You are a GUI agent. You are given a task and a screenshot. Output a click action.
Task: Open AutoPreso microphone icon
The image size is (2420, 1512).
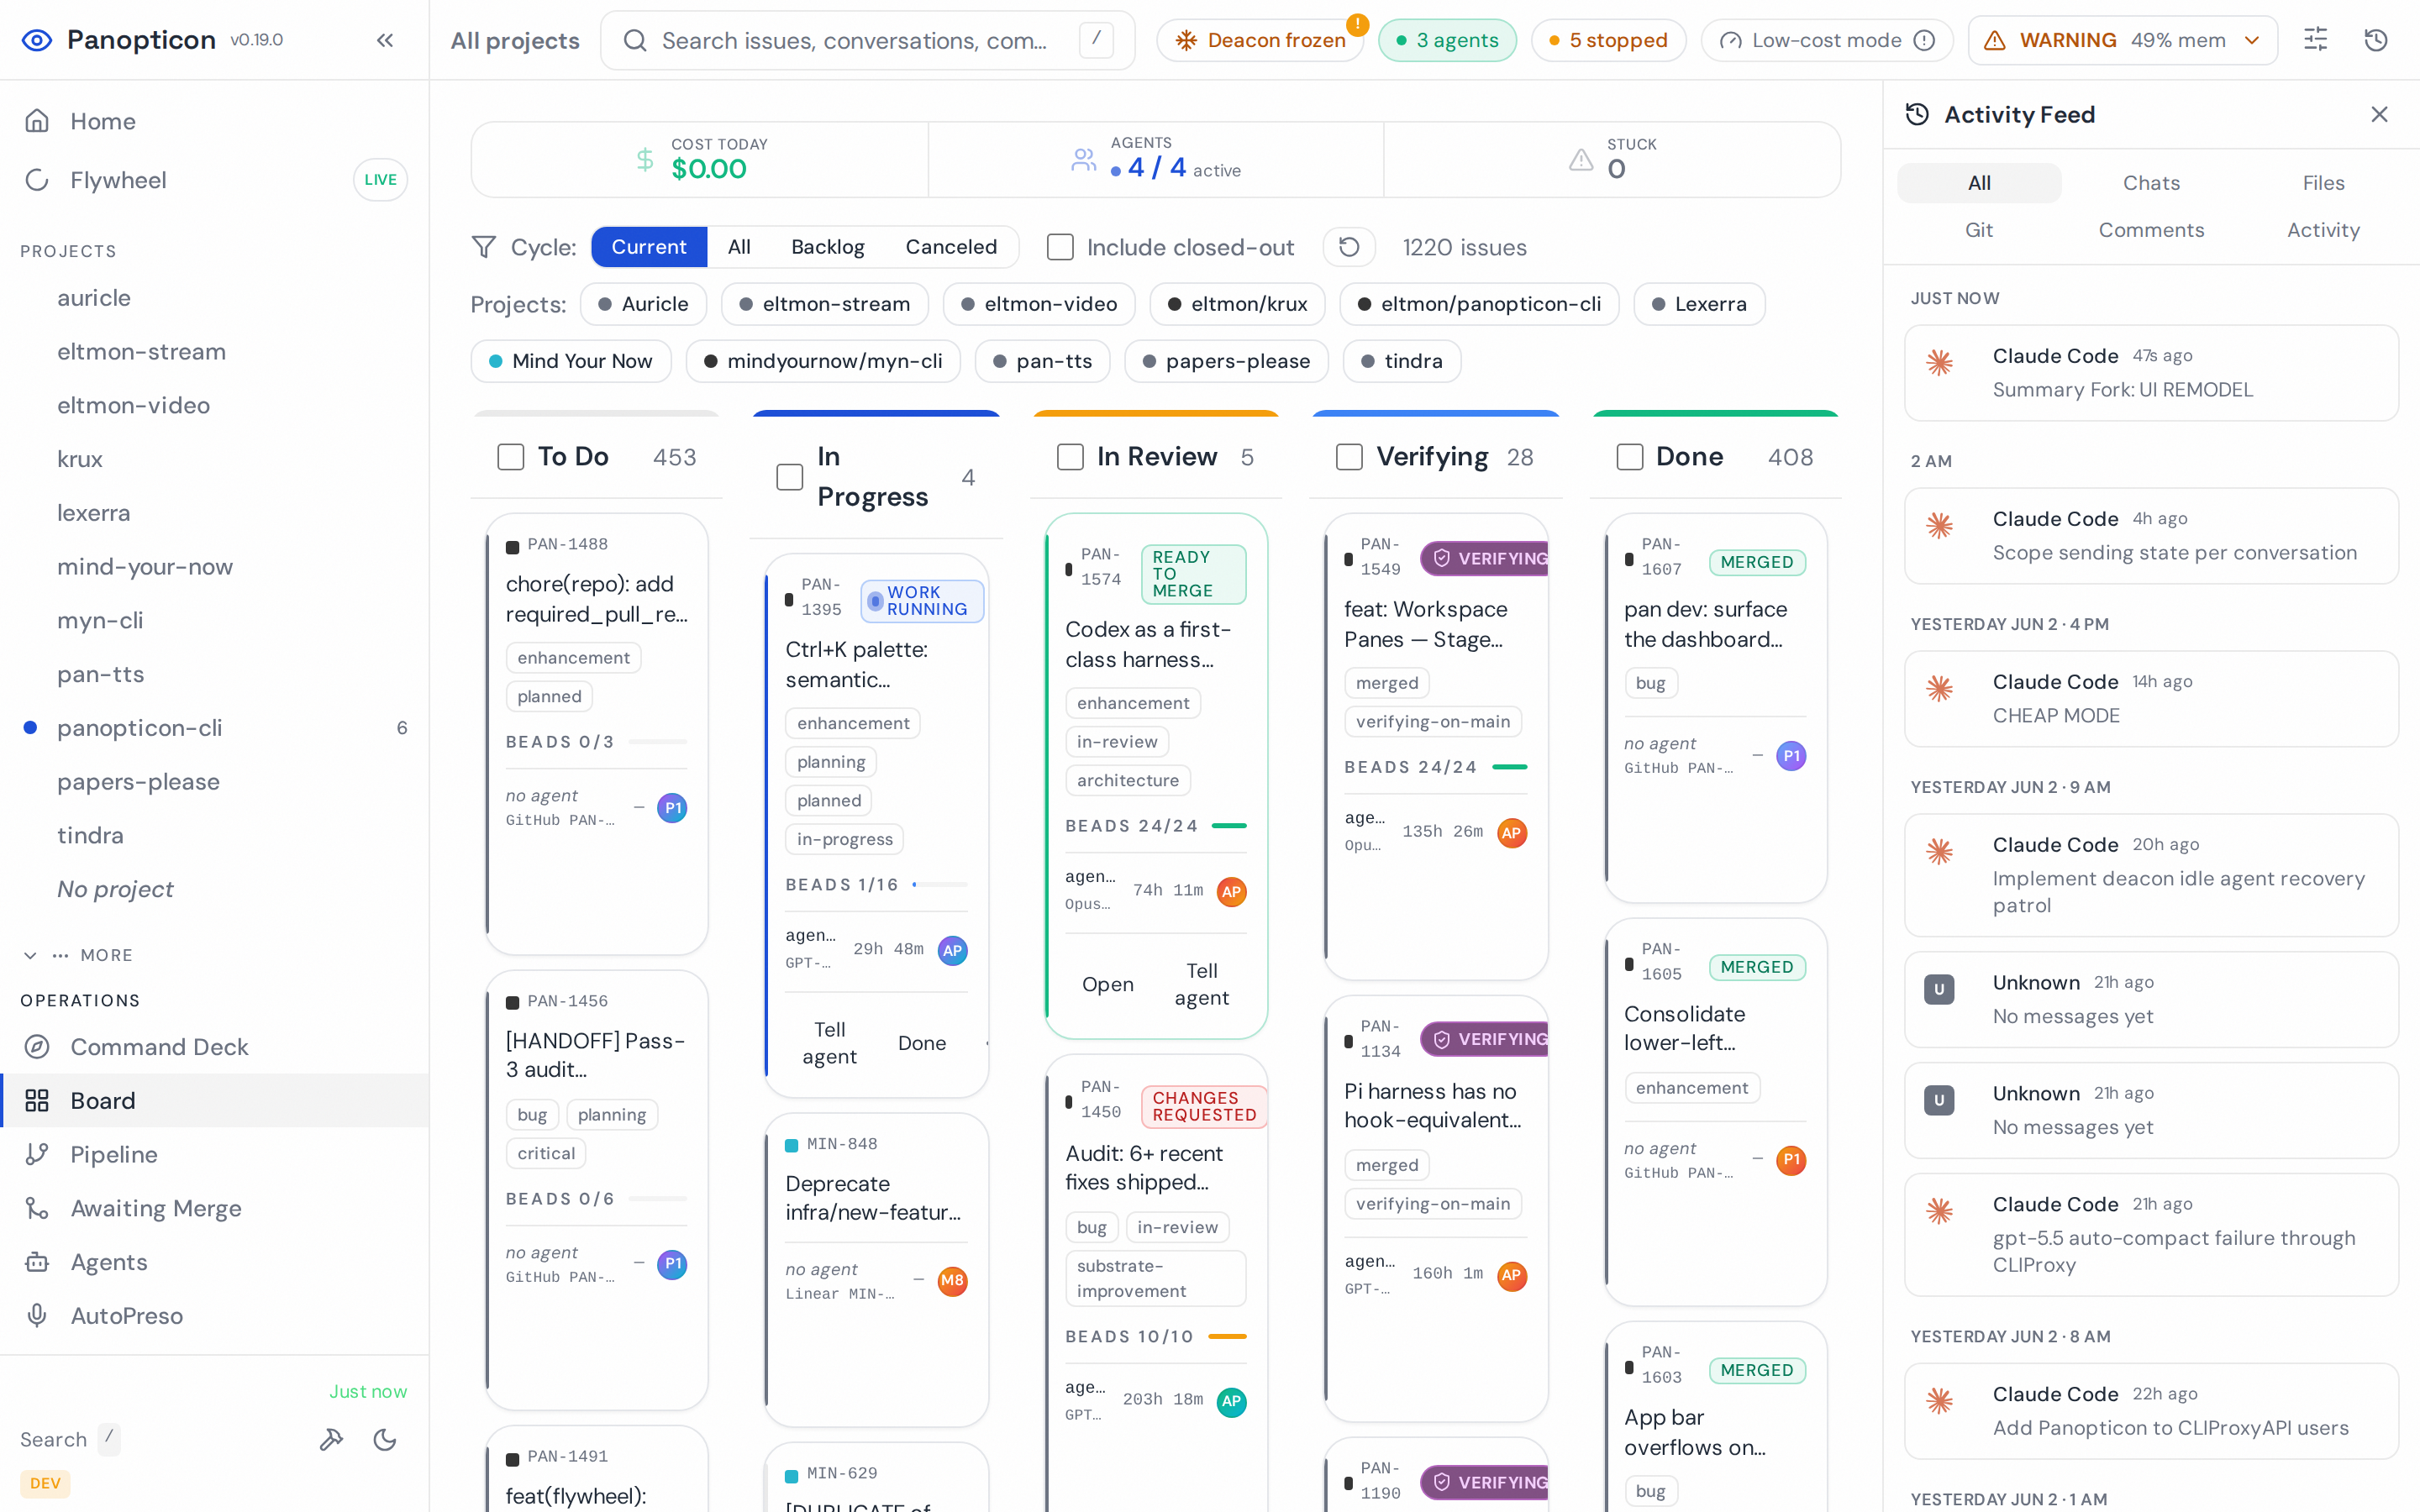[37, 1315]
